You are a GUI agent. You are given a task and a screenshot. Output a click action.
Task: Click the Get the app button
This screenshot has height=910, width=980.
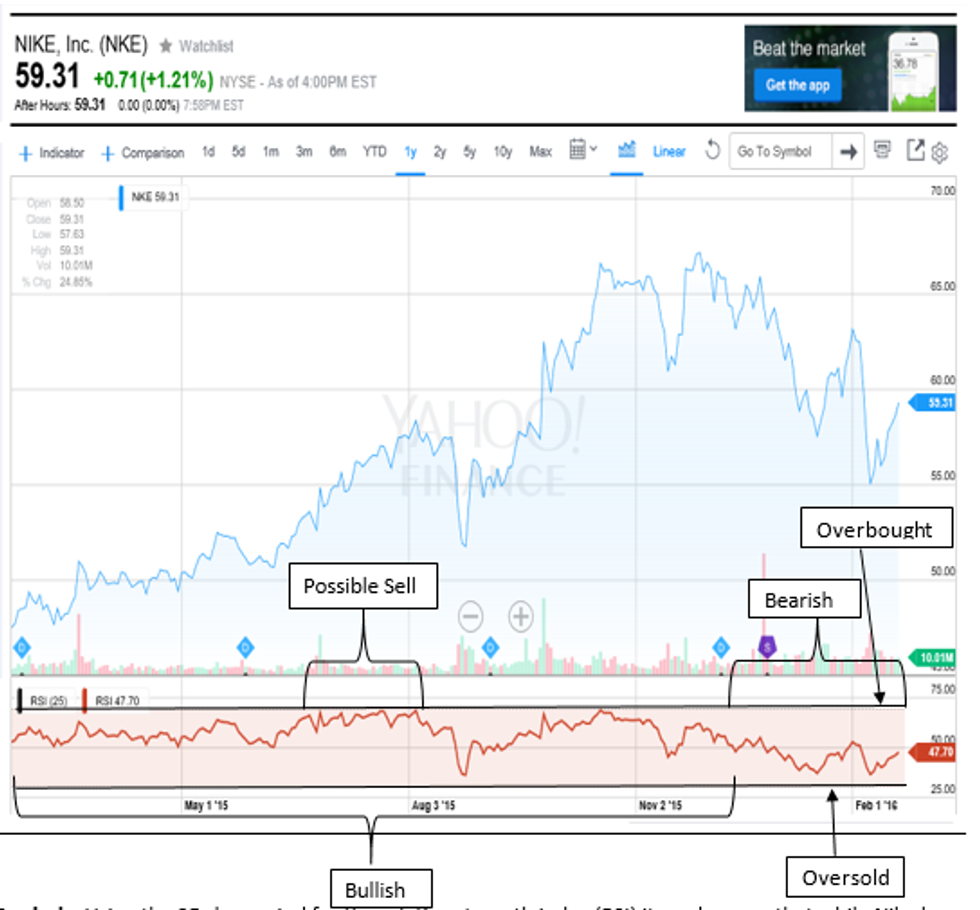pyautogui.click(x=797, y=85)
